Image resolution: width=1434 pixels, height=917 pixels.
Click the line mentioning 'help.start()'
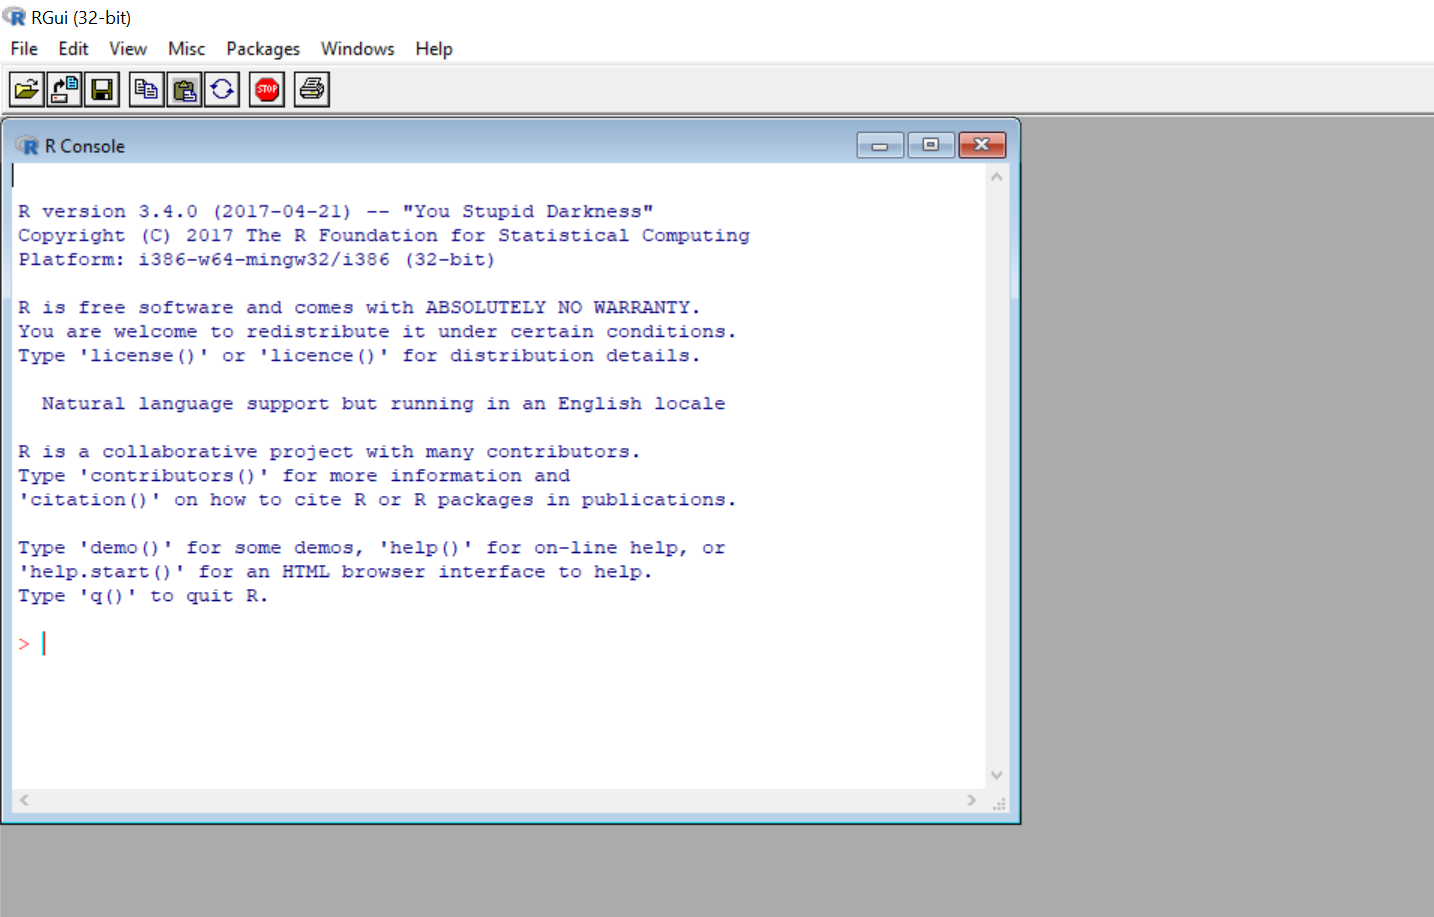click(x=335, y=572)
